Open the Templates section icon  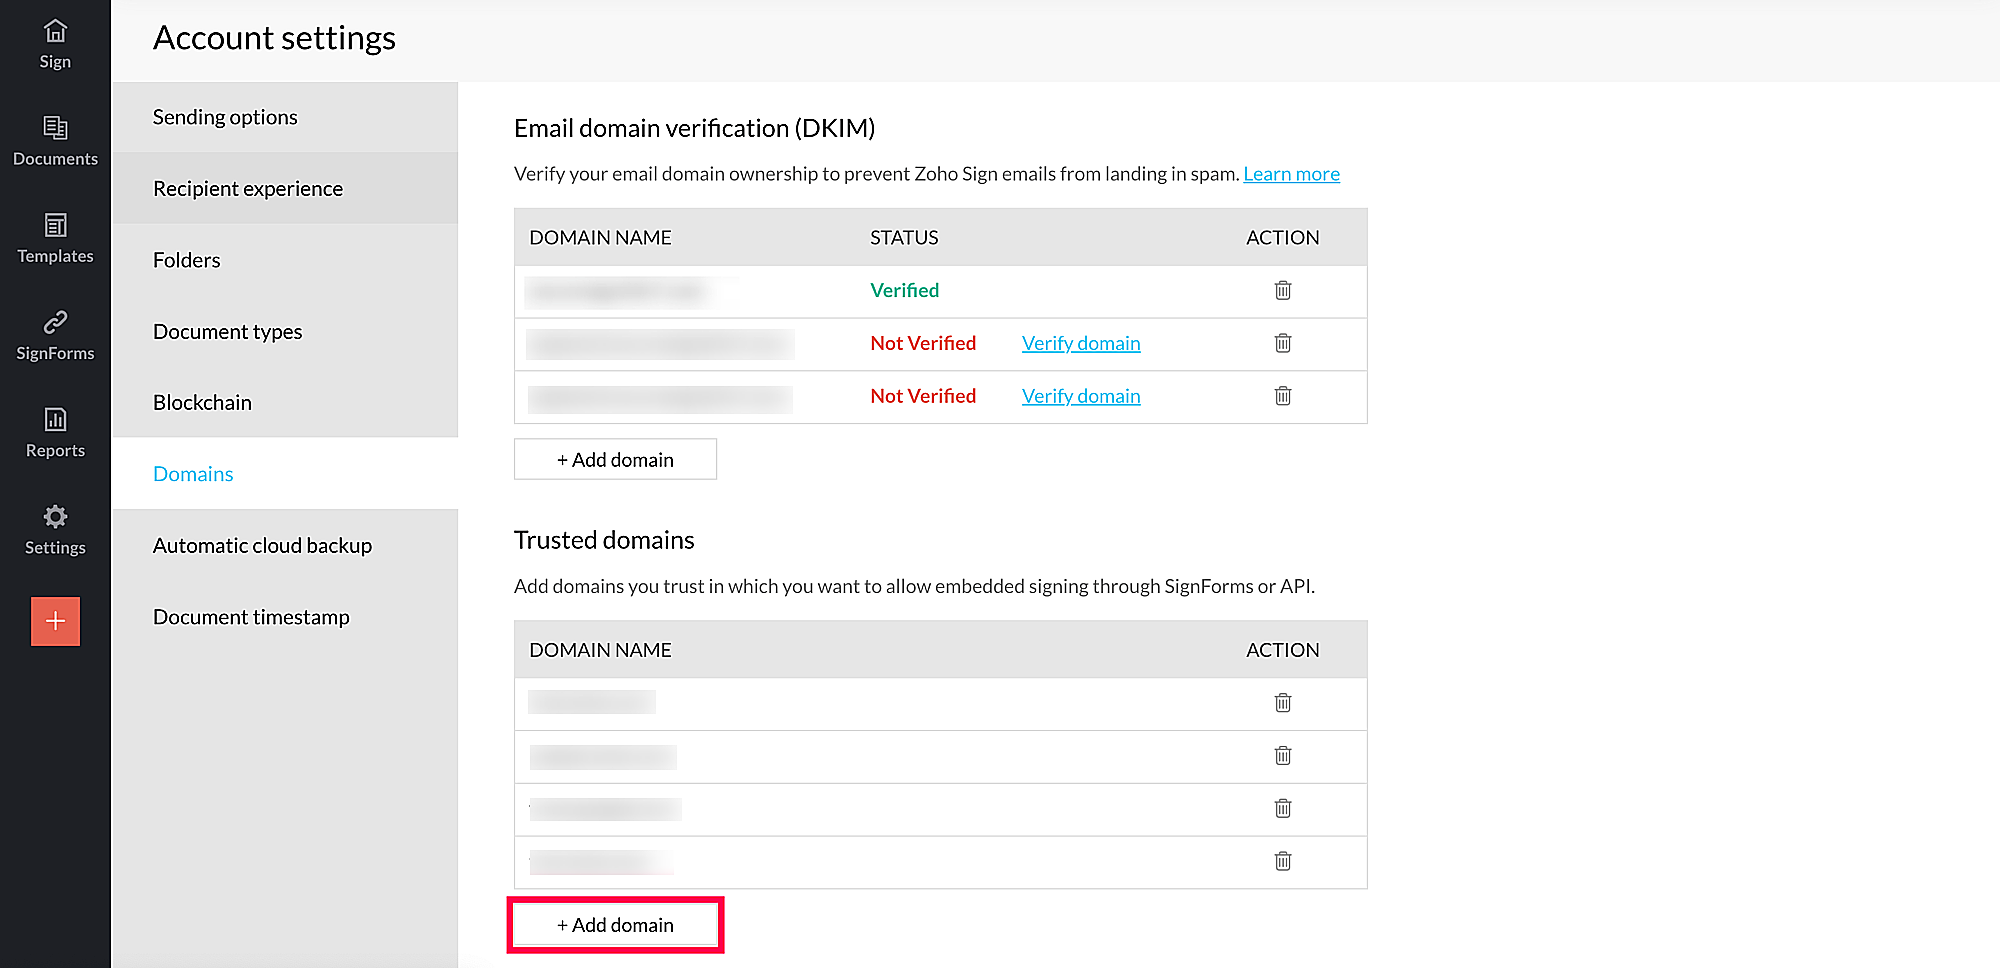click(55, 226)
